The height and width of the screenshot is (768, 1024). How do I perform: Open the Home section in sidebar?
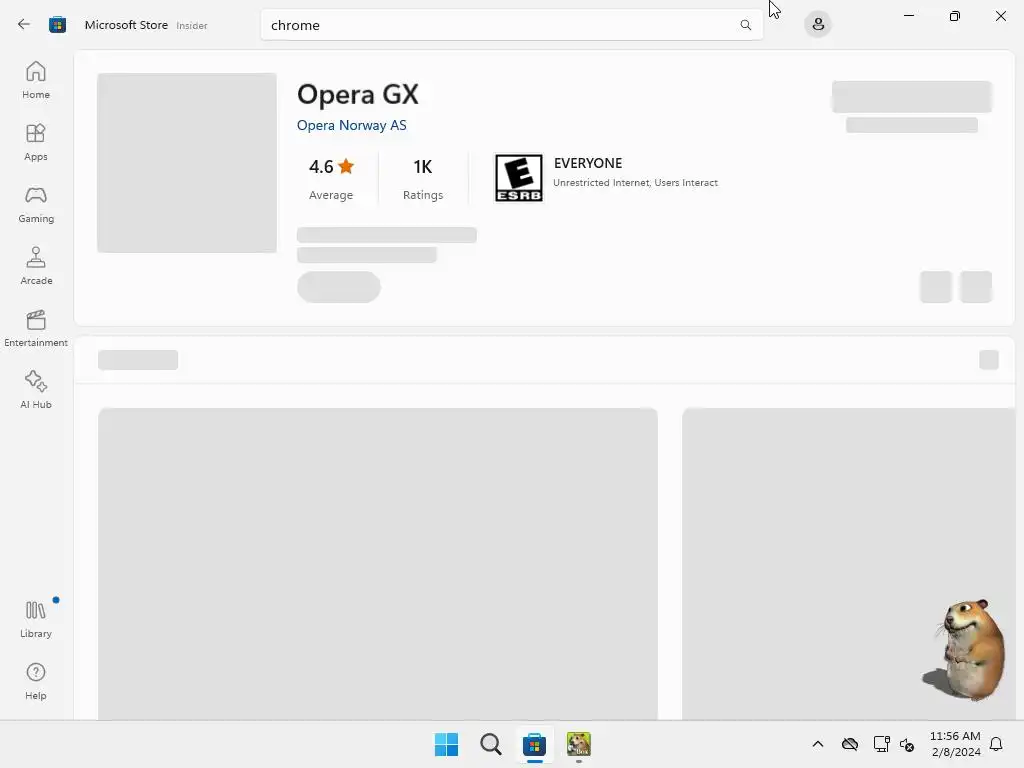click(x=36, y=80)
